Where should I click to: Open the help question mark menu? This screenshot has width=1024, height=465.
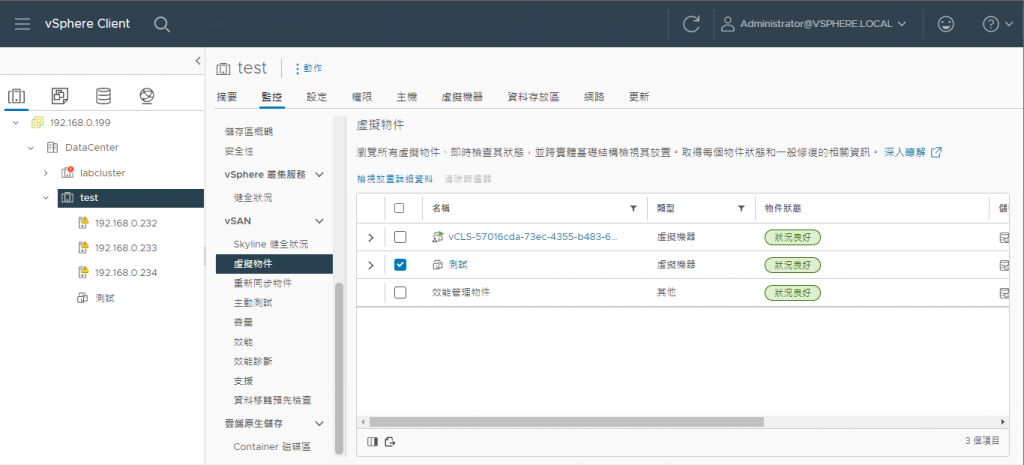tap(997, 24)
